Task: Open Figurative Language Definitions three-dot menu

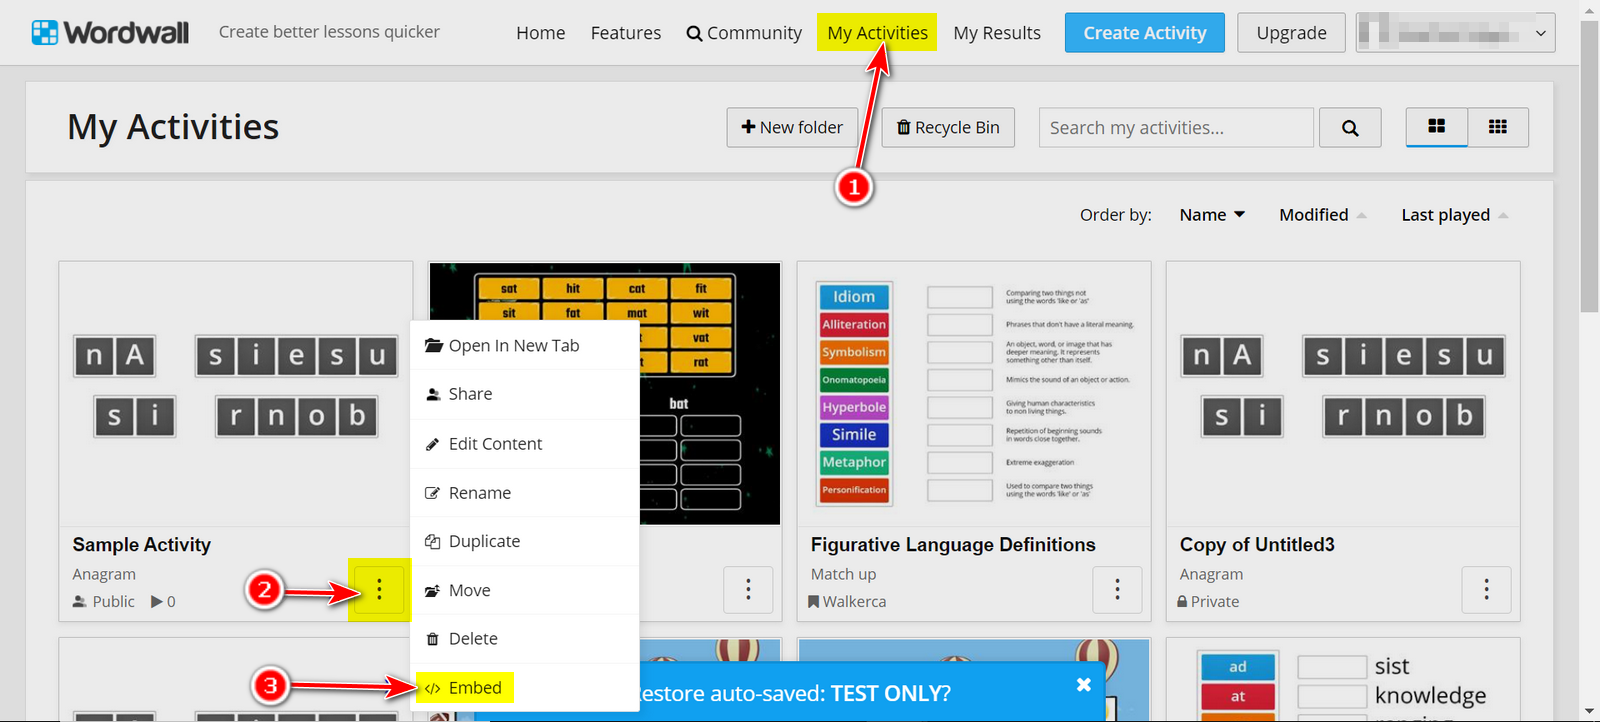Action: click(x=1117, y=590)
